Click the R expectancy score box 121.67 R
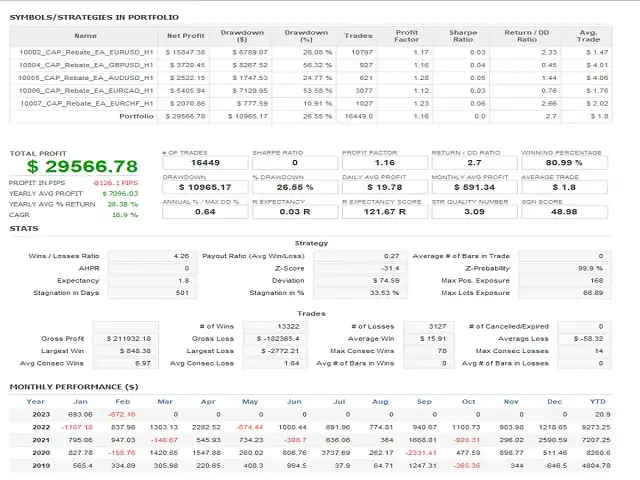 [384, 212]
